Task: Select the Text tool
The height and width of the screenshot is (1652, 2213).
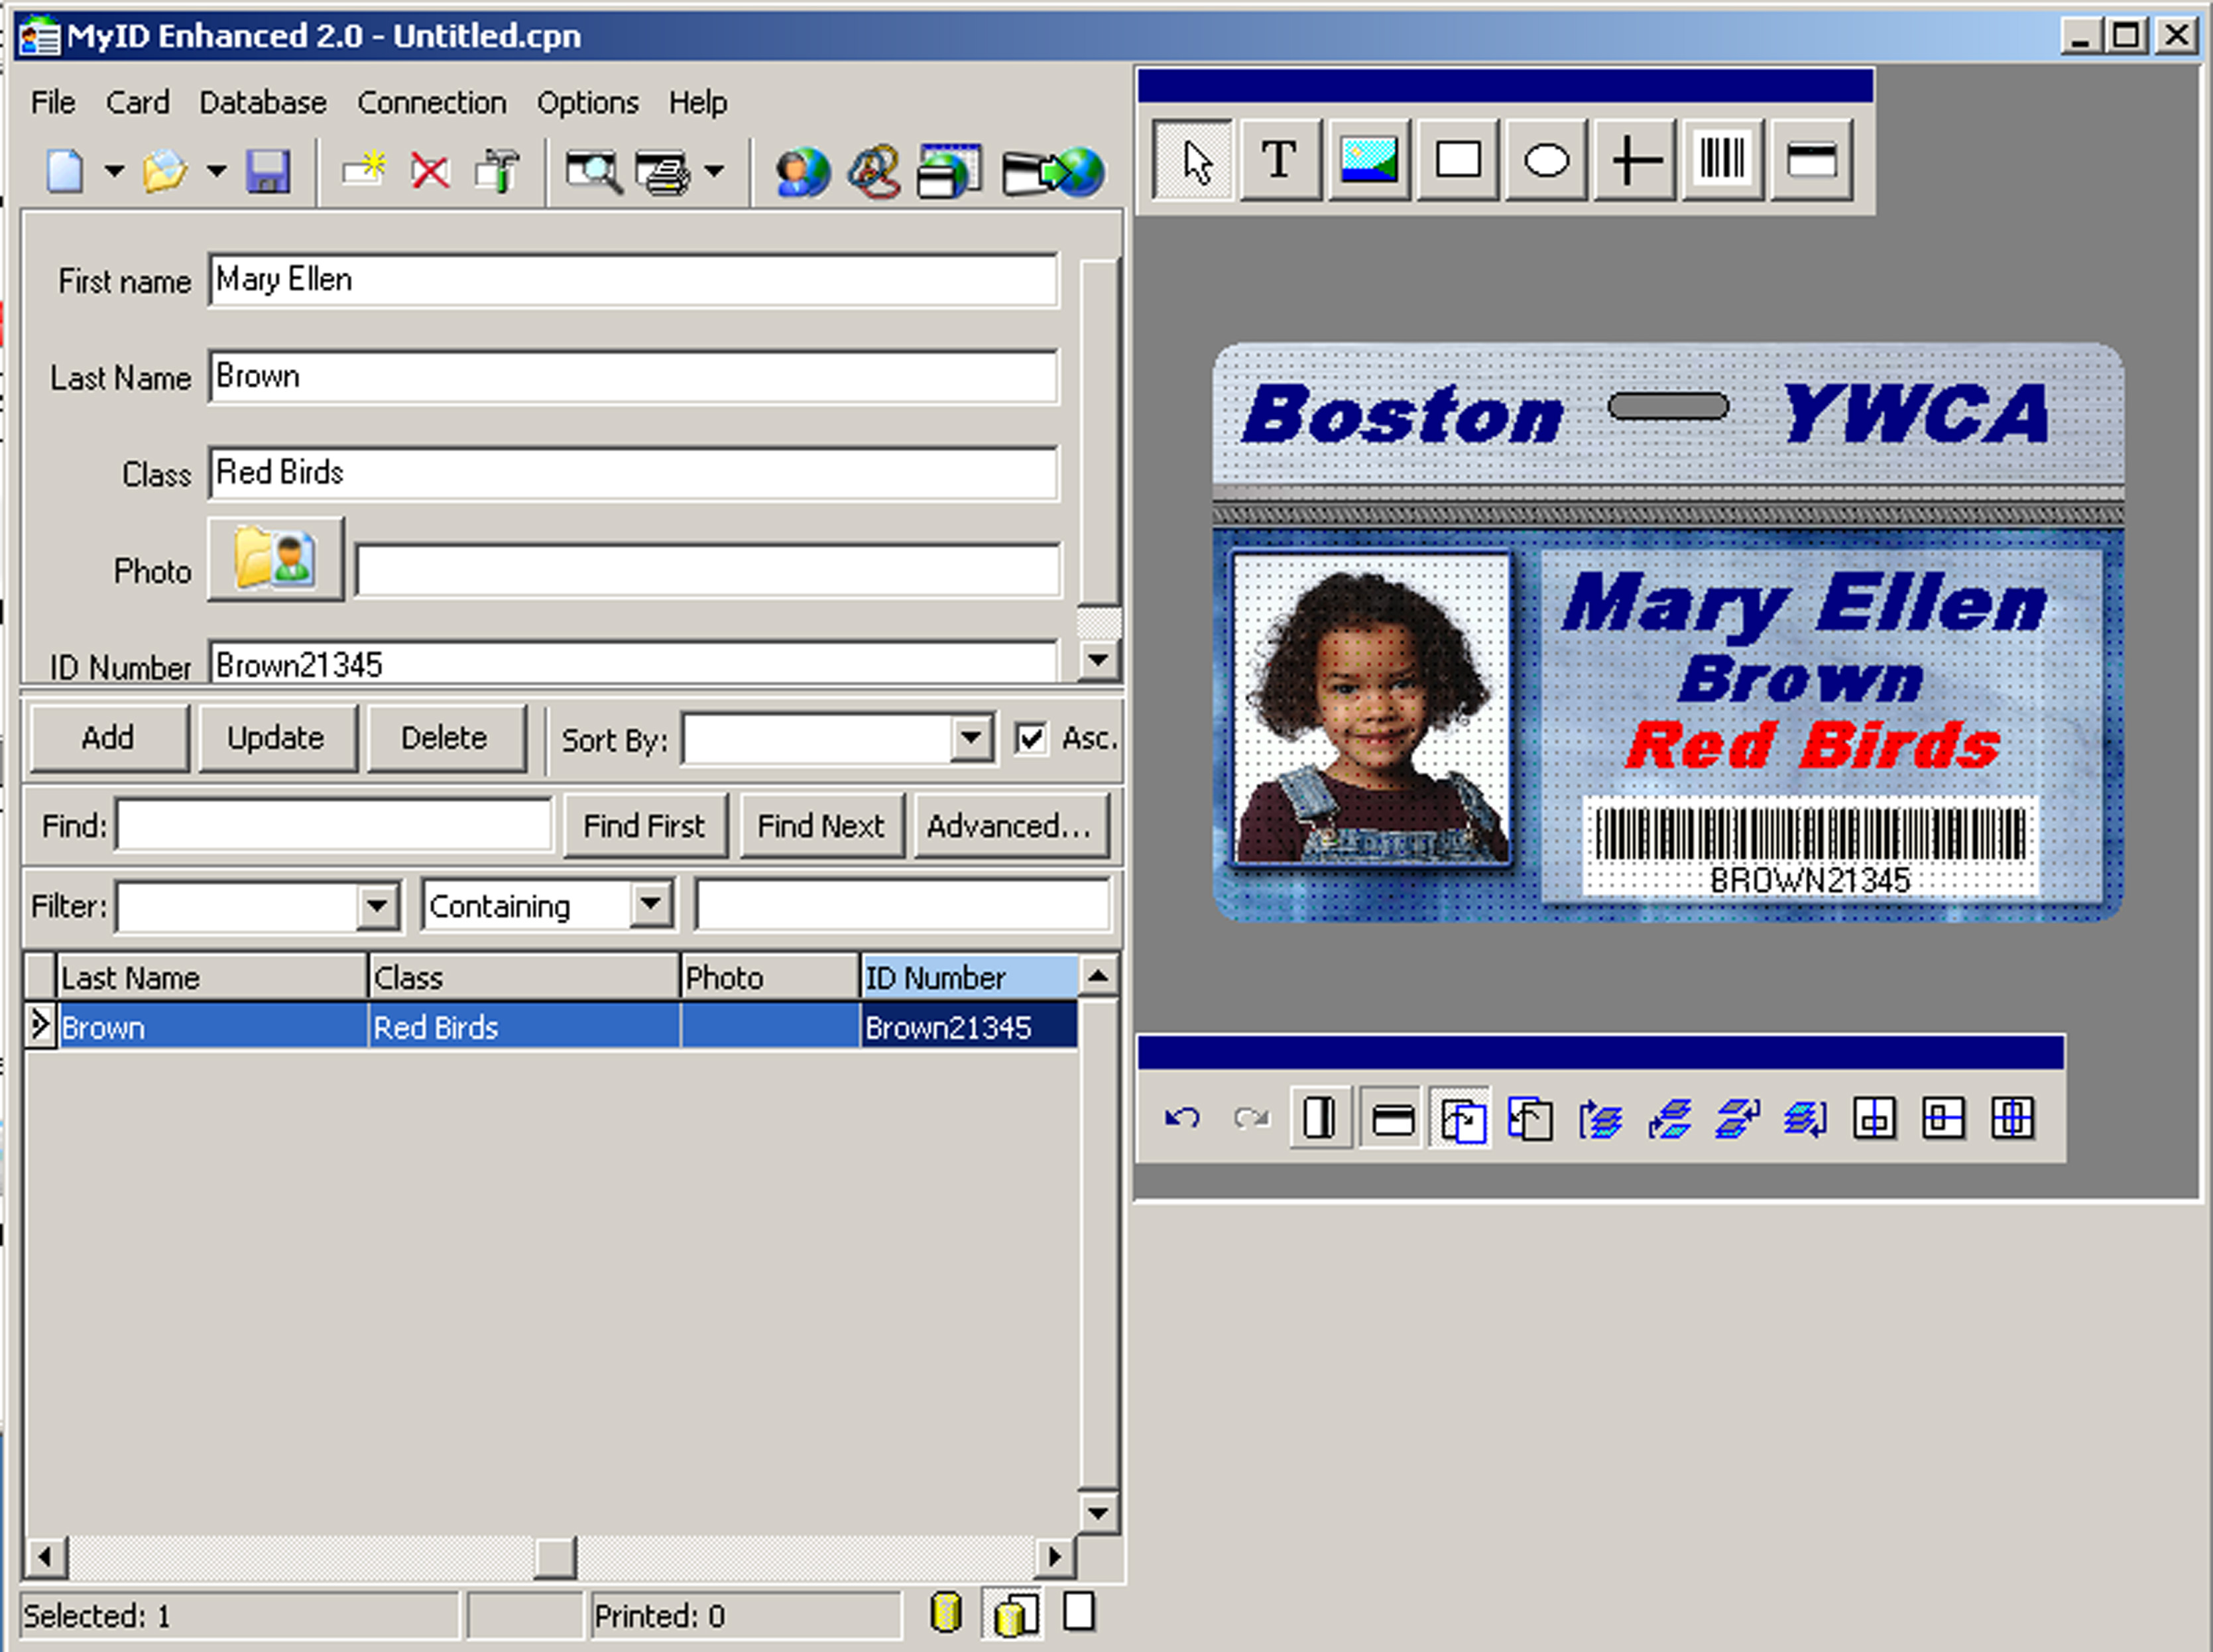Action: coord(1280,160)
